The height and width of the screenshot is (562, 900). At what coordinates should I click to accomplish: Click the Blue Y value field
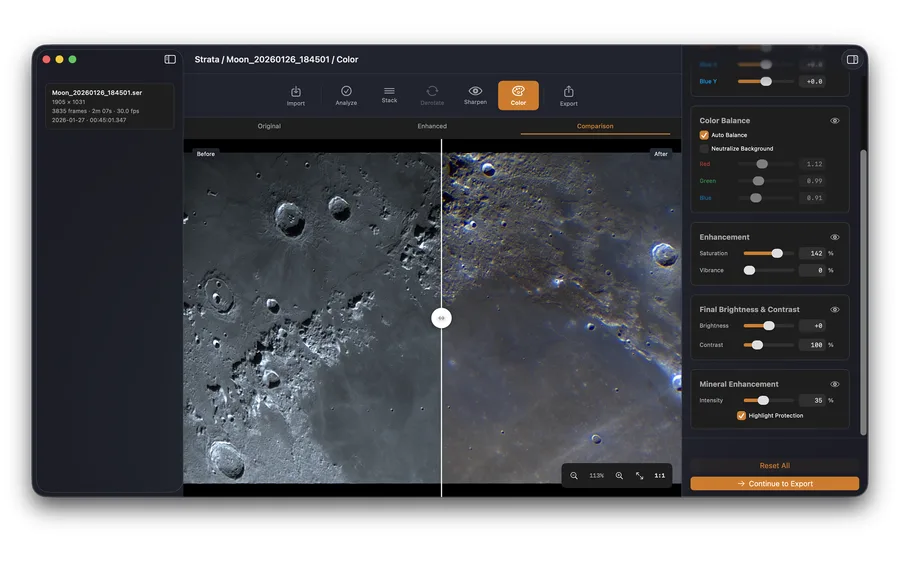point(813,82)
